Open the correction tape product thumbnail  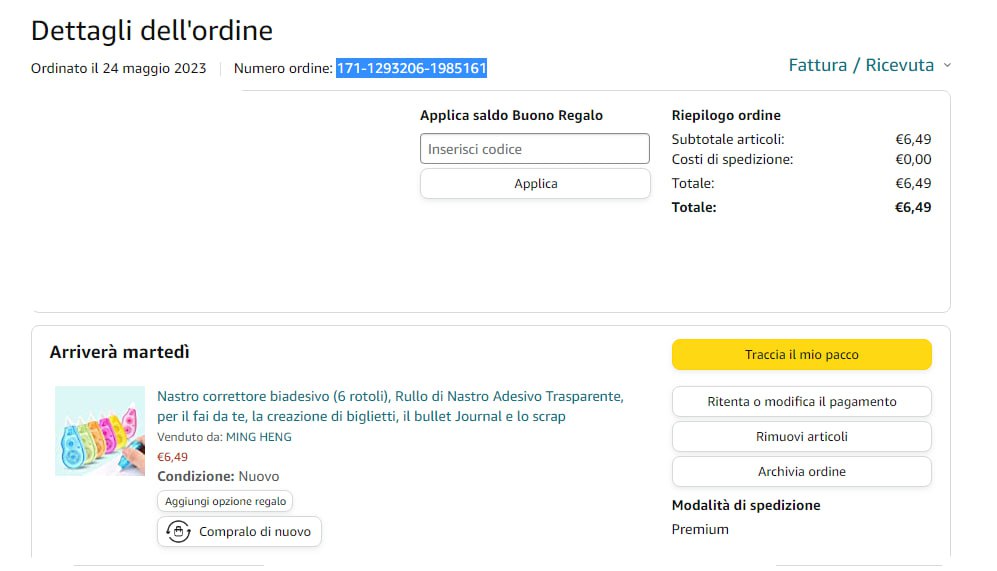click(x=100, y=431)
